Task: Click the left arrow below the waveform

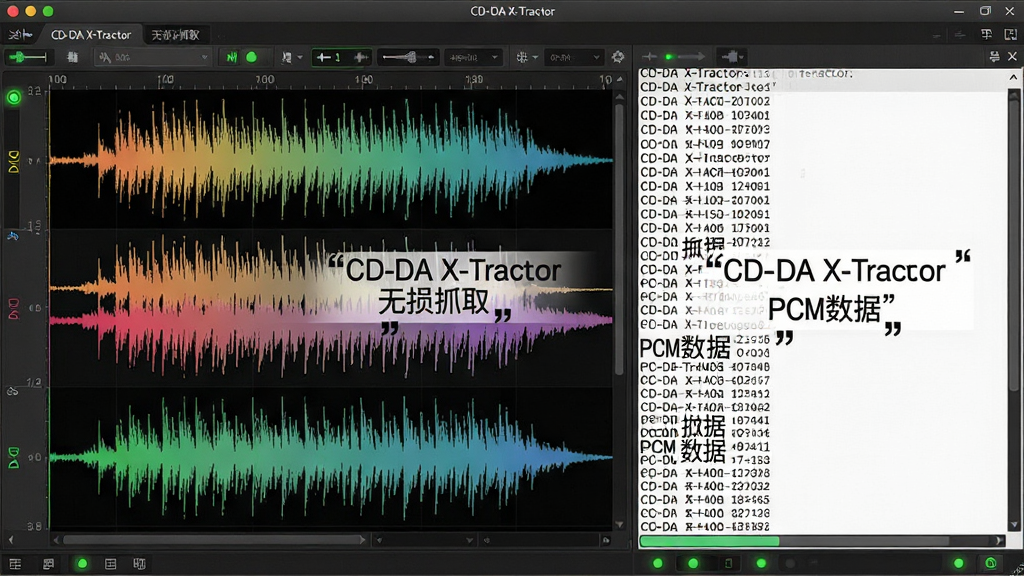Action: coord(10,540)
